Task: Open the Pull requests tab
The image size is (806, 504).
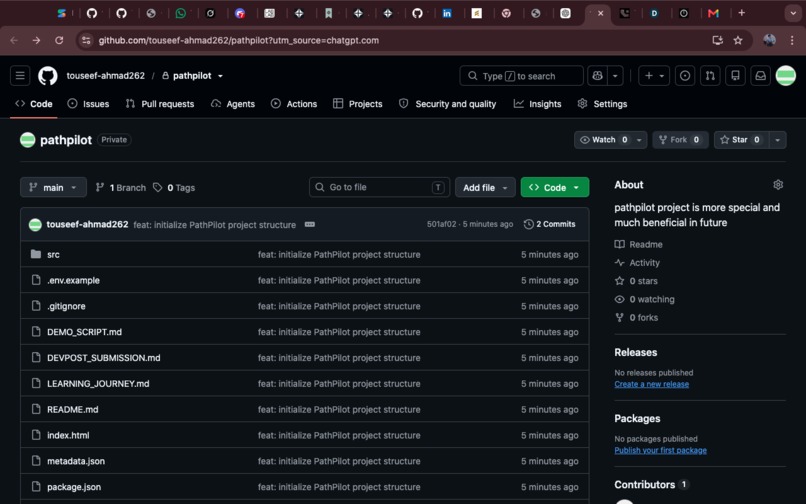Action: tap(160, 104)
